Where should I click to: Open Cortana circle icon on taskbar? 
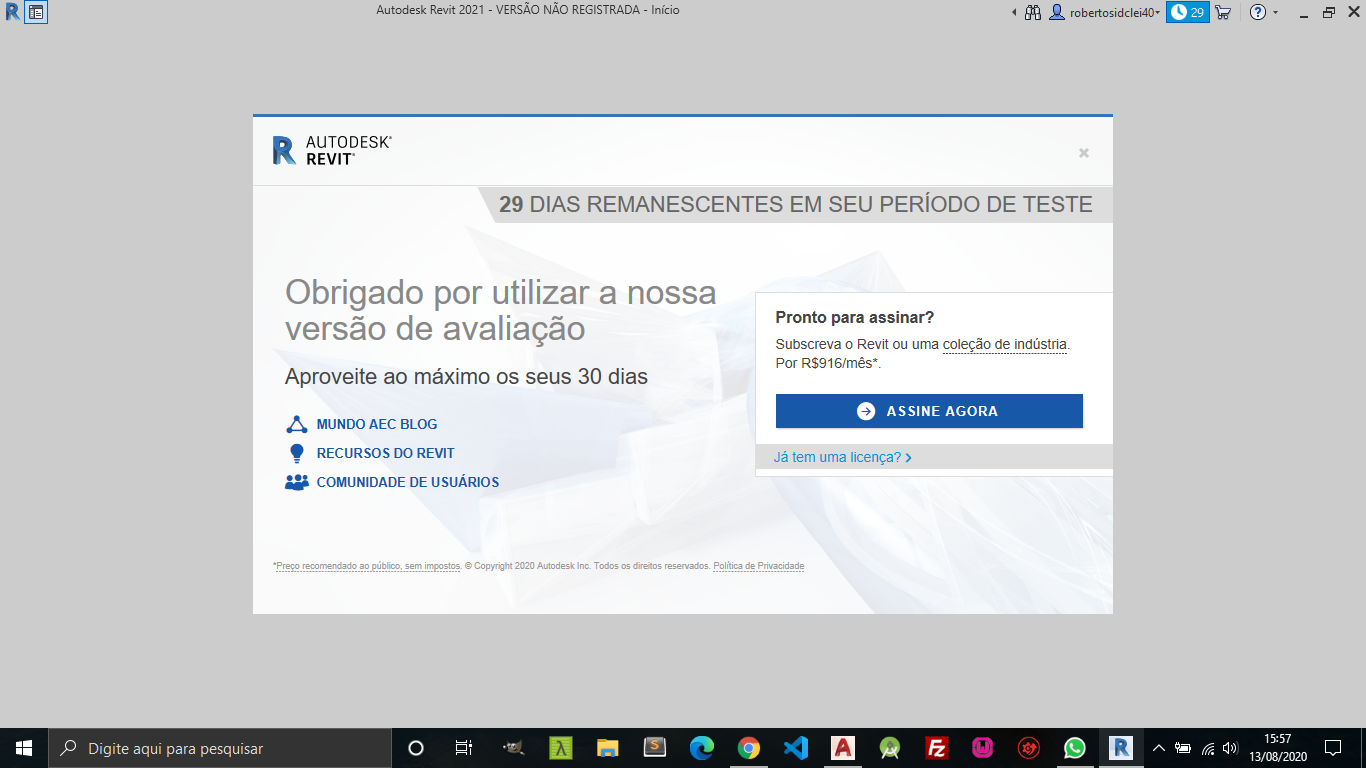pos(416,748)
